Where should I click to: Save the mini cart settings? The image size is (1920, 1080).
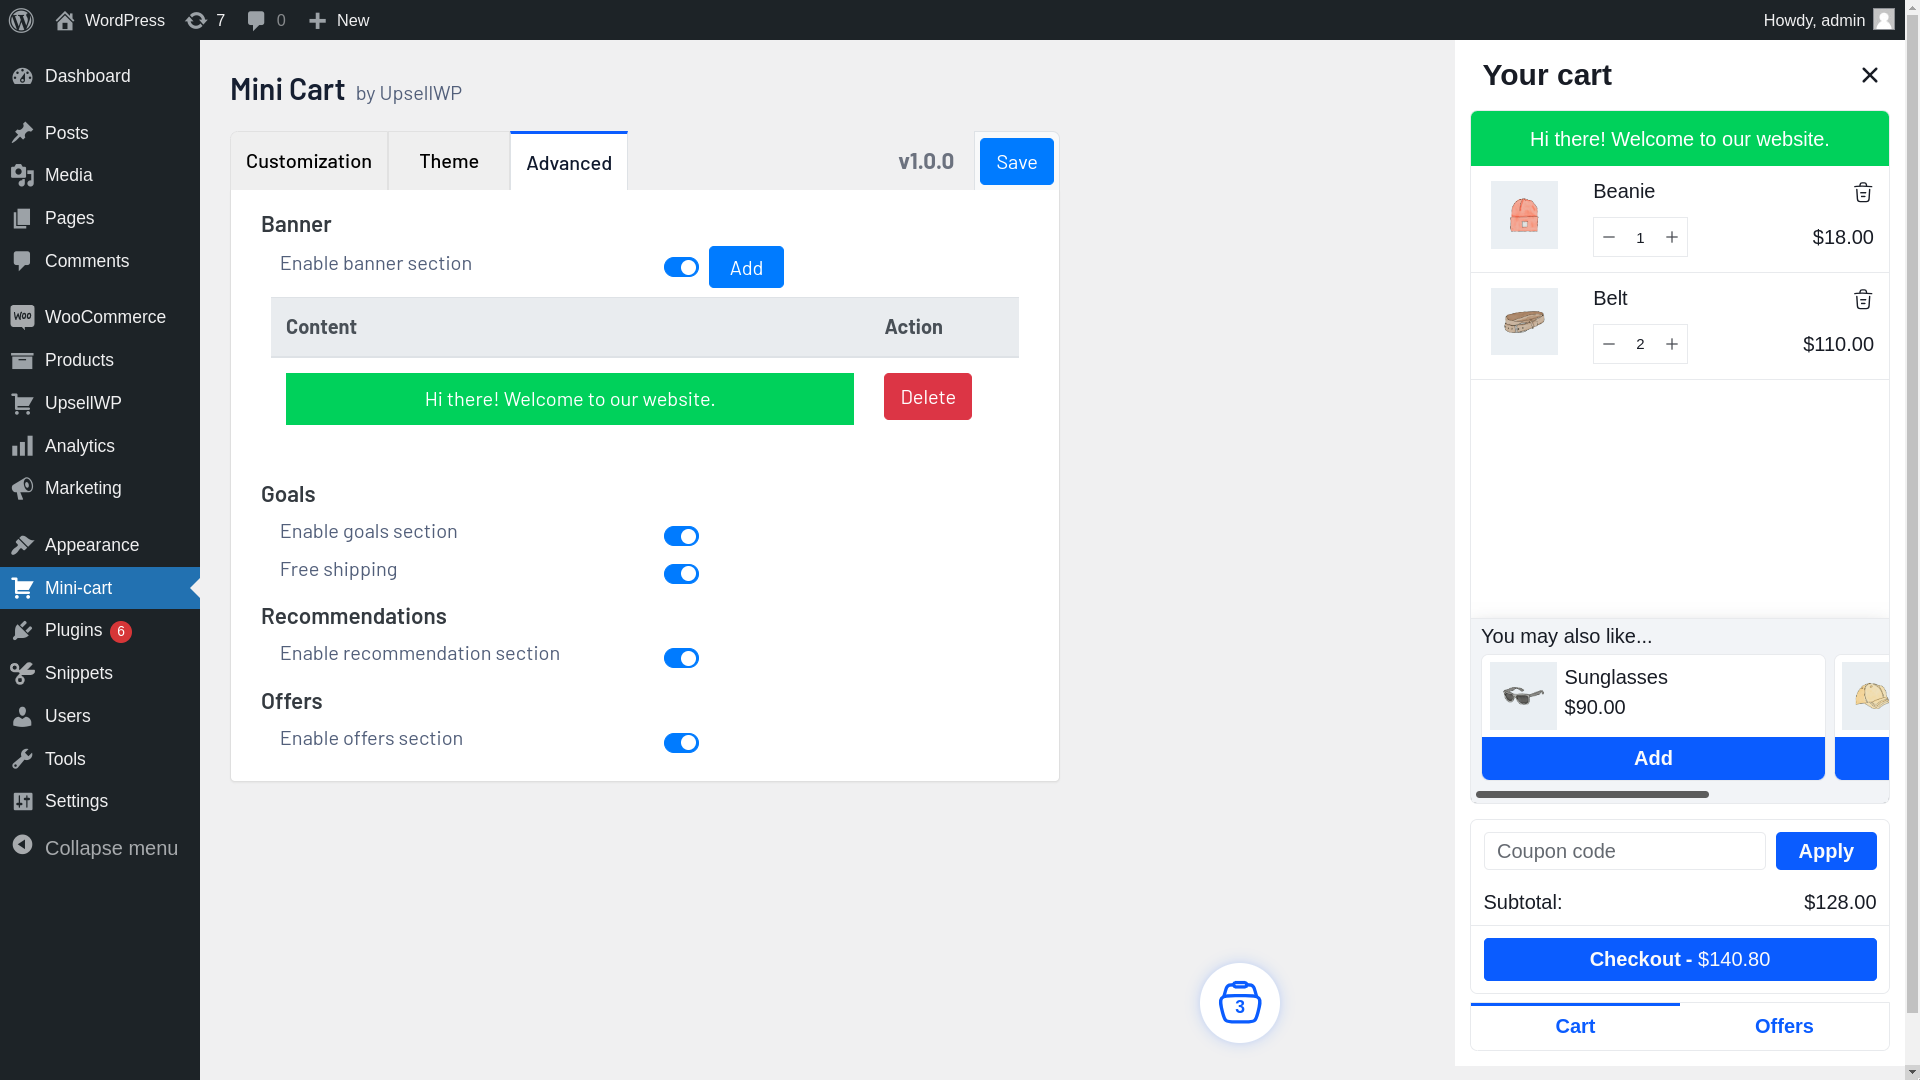pos(1016,162)
